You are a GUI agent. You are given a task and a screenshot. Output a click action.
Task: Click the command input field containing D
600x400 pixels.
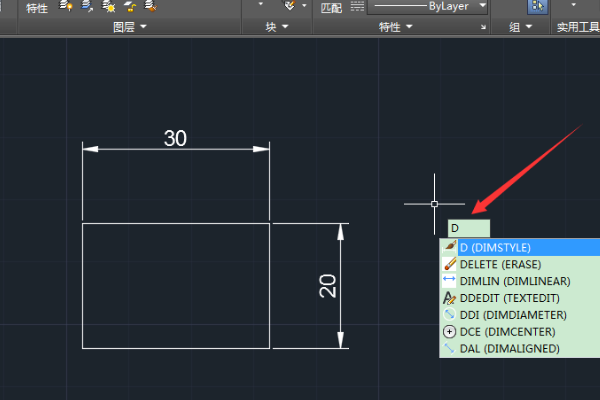[x=468, y=228]
